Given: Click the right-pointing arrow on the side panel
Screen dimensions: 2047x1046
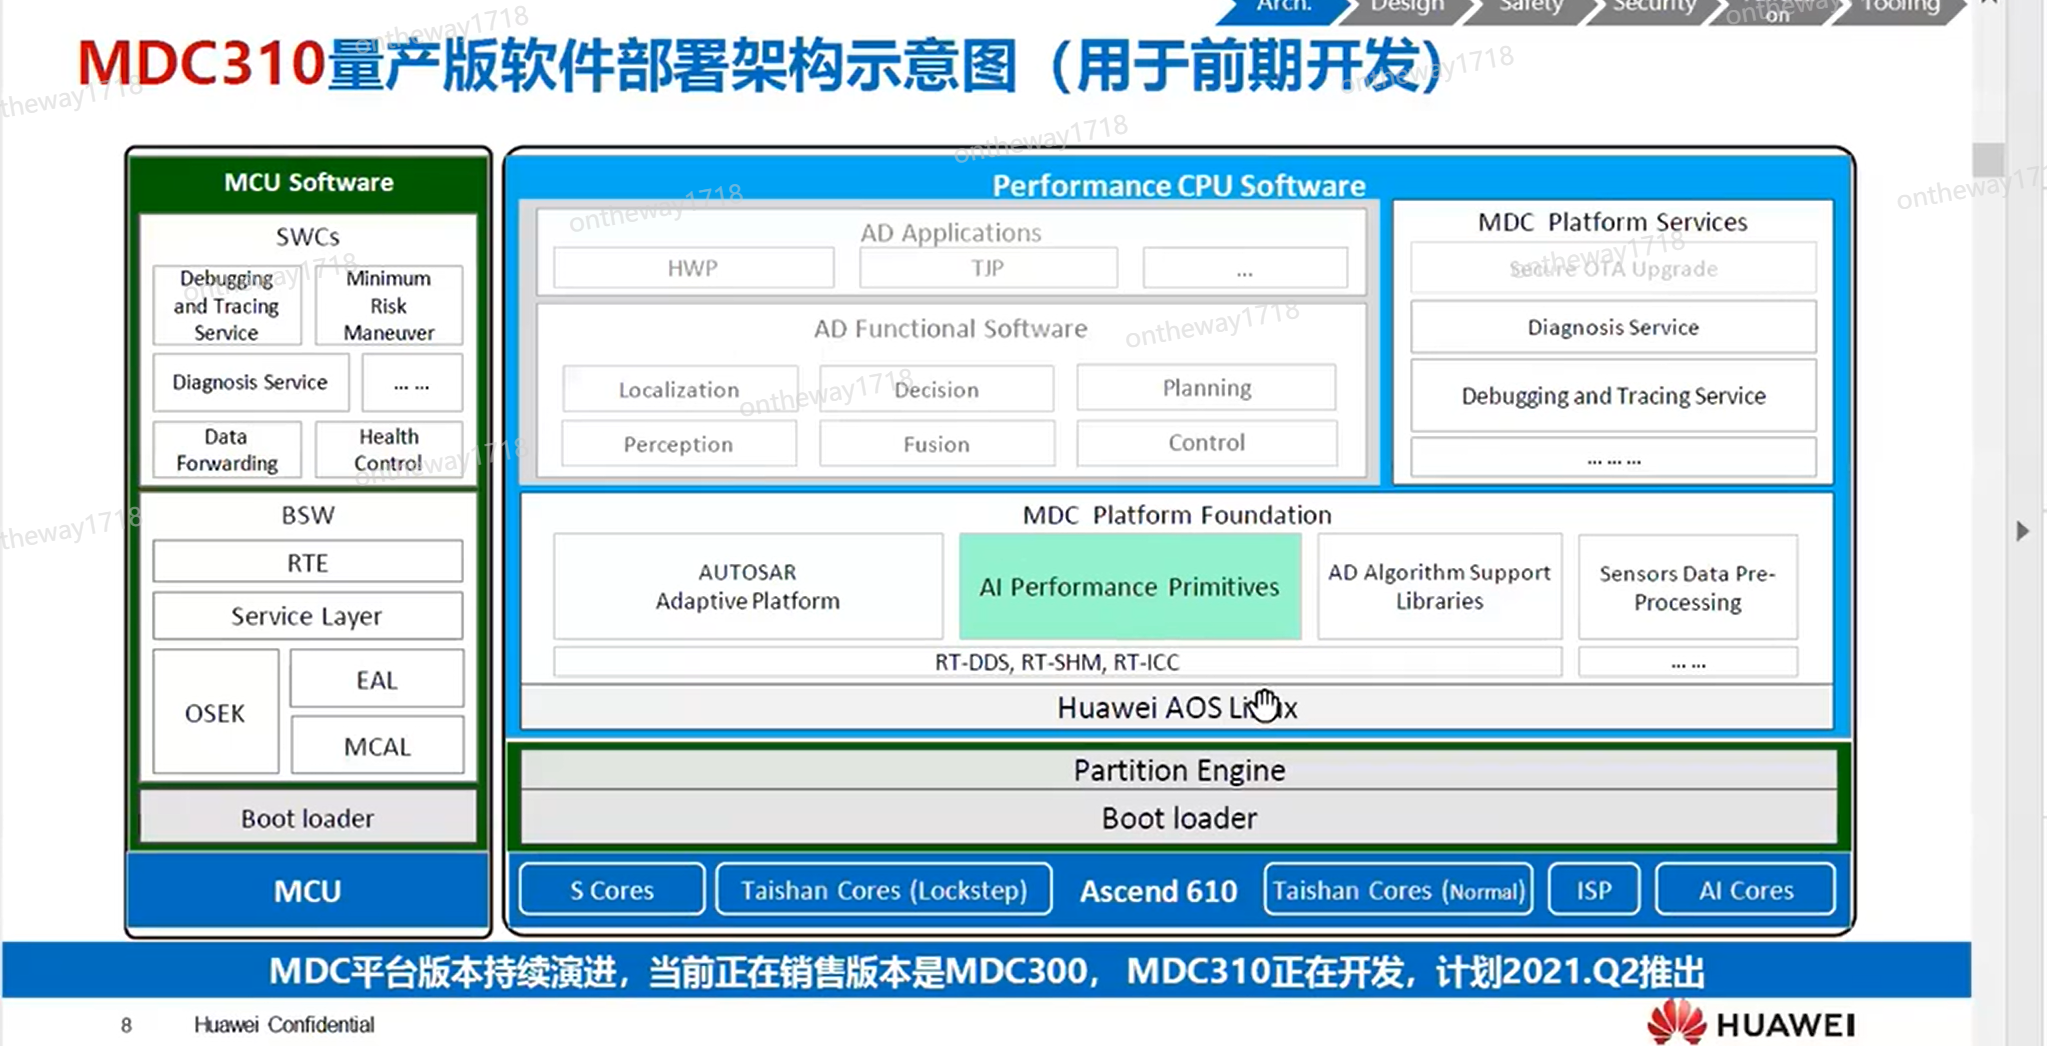Looking at the screenshot, I should [2022, 531].
